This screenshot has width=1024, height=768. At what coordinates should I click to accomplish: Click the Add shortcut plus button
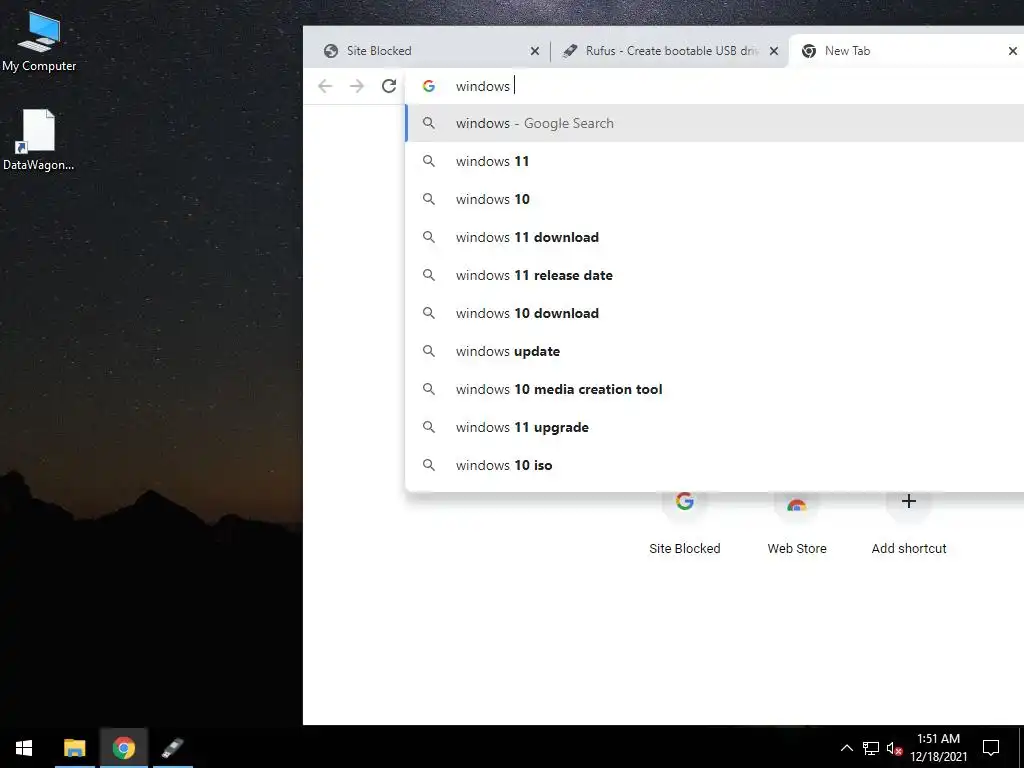click(x=908, y=502)
